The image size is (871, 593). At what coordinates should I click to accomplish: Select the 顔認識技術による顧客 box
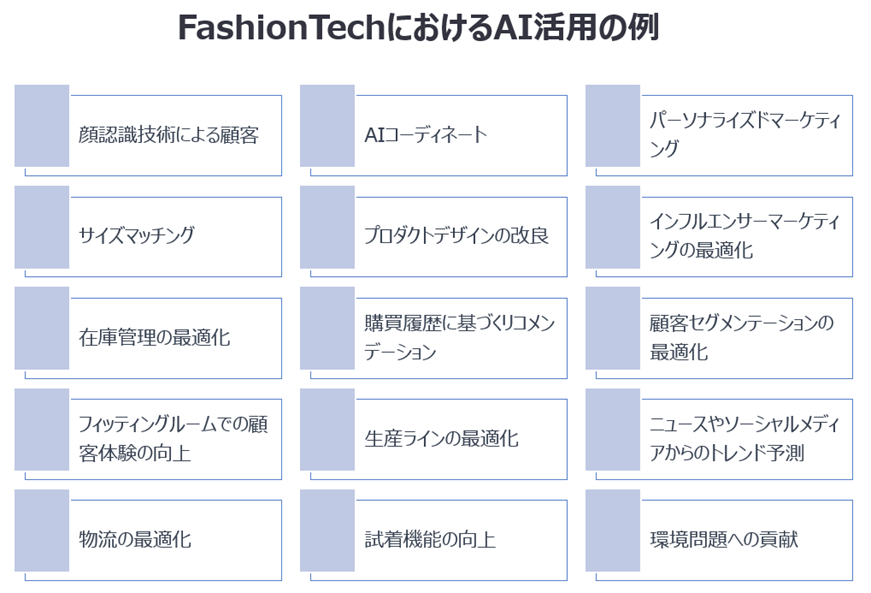[x=170, y=135]
